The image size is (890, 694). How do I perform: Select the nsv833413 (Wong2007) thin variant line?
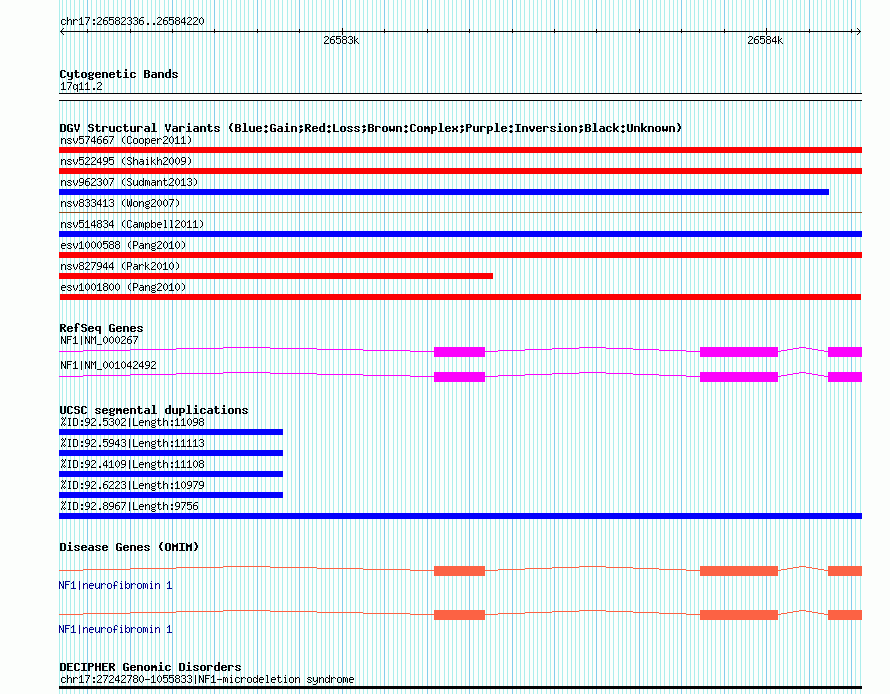[x=460, y=213]
